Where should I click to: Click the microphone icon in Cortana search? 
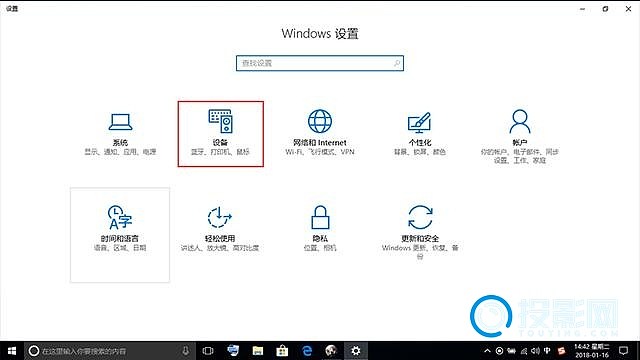coord(186,351)
